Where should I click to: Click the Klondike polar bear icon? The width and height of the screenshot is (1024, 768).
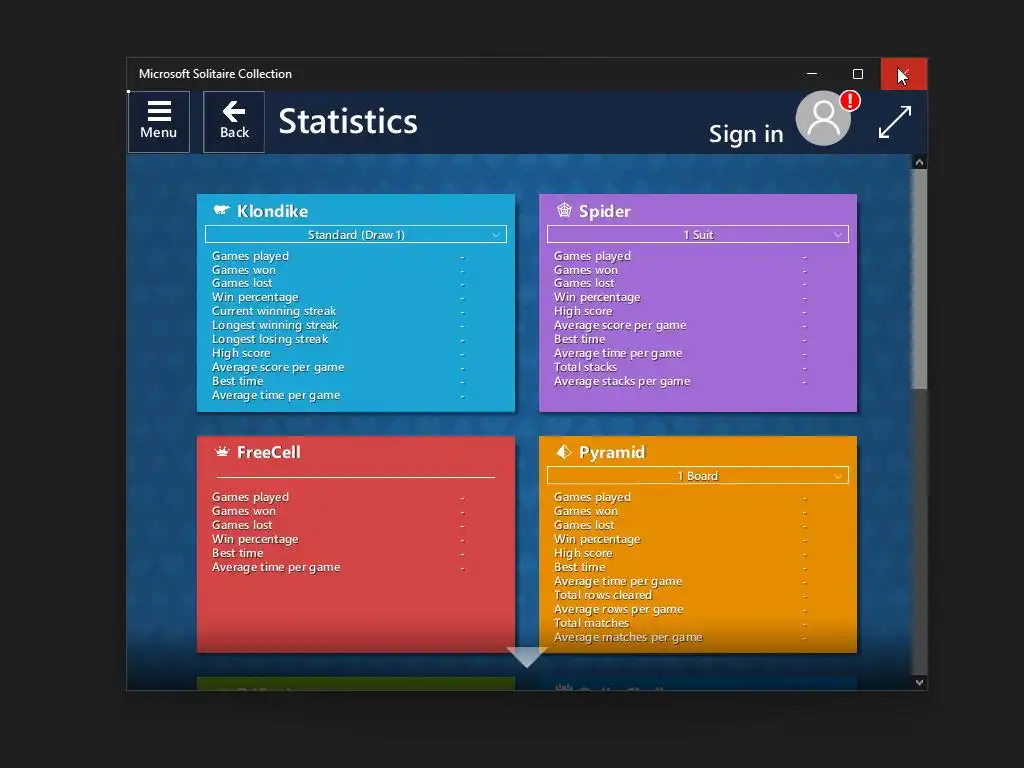click(221, 210)
